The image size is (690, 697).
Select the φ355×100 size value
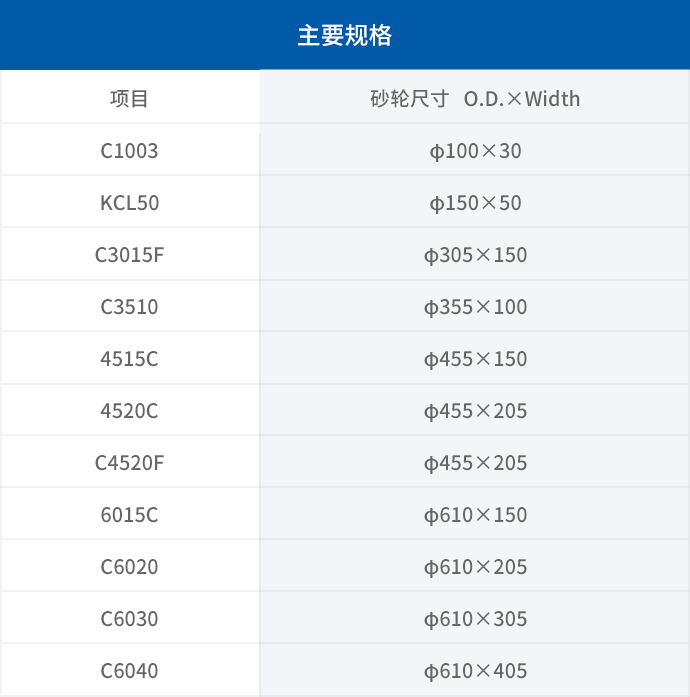click(475, 308)
